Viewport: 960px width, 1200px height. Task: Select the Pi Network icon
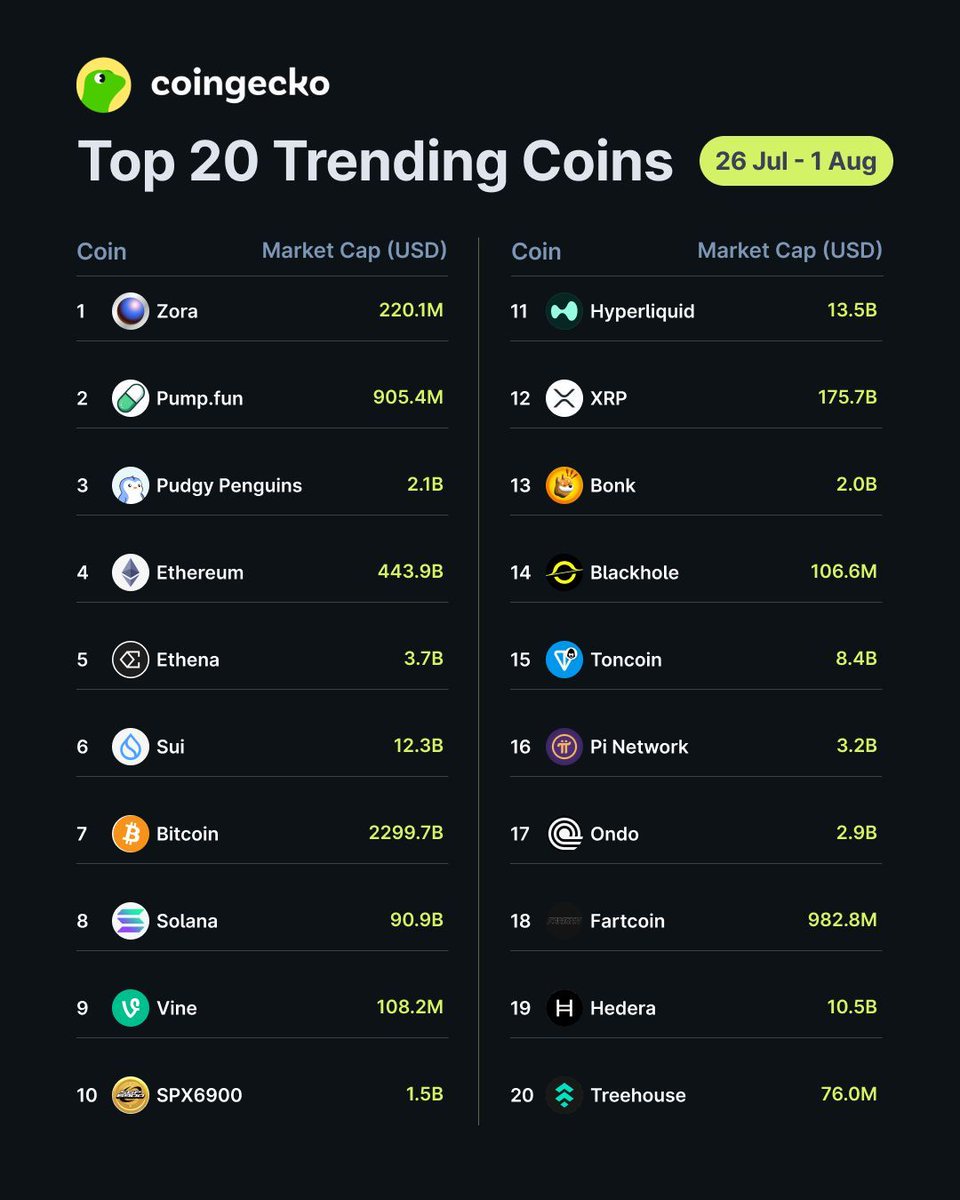tap(564, 746)
